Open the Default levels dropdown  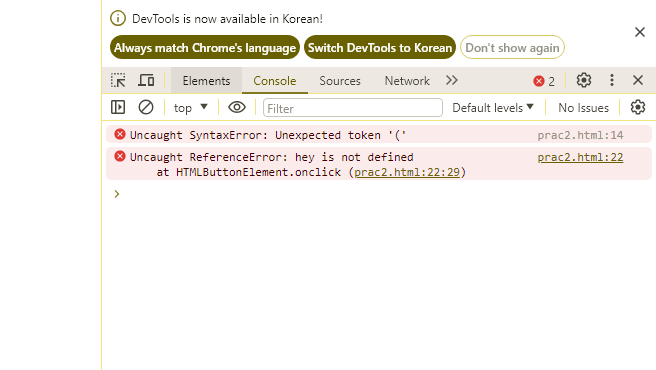click(493, 108)
